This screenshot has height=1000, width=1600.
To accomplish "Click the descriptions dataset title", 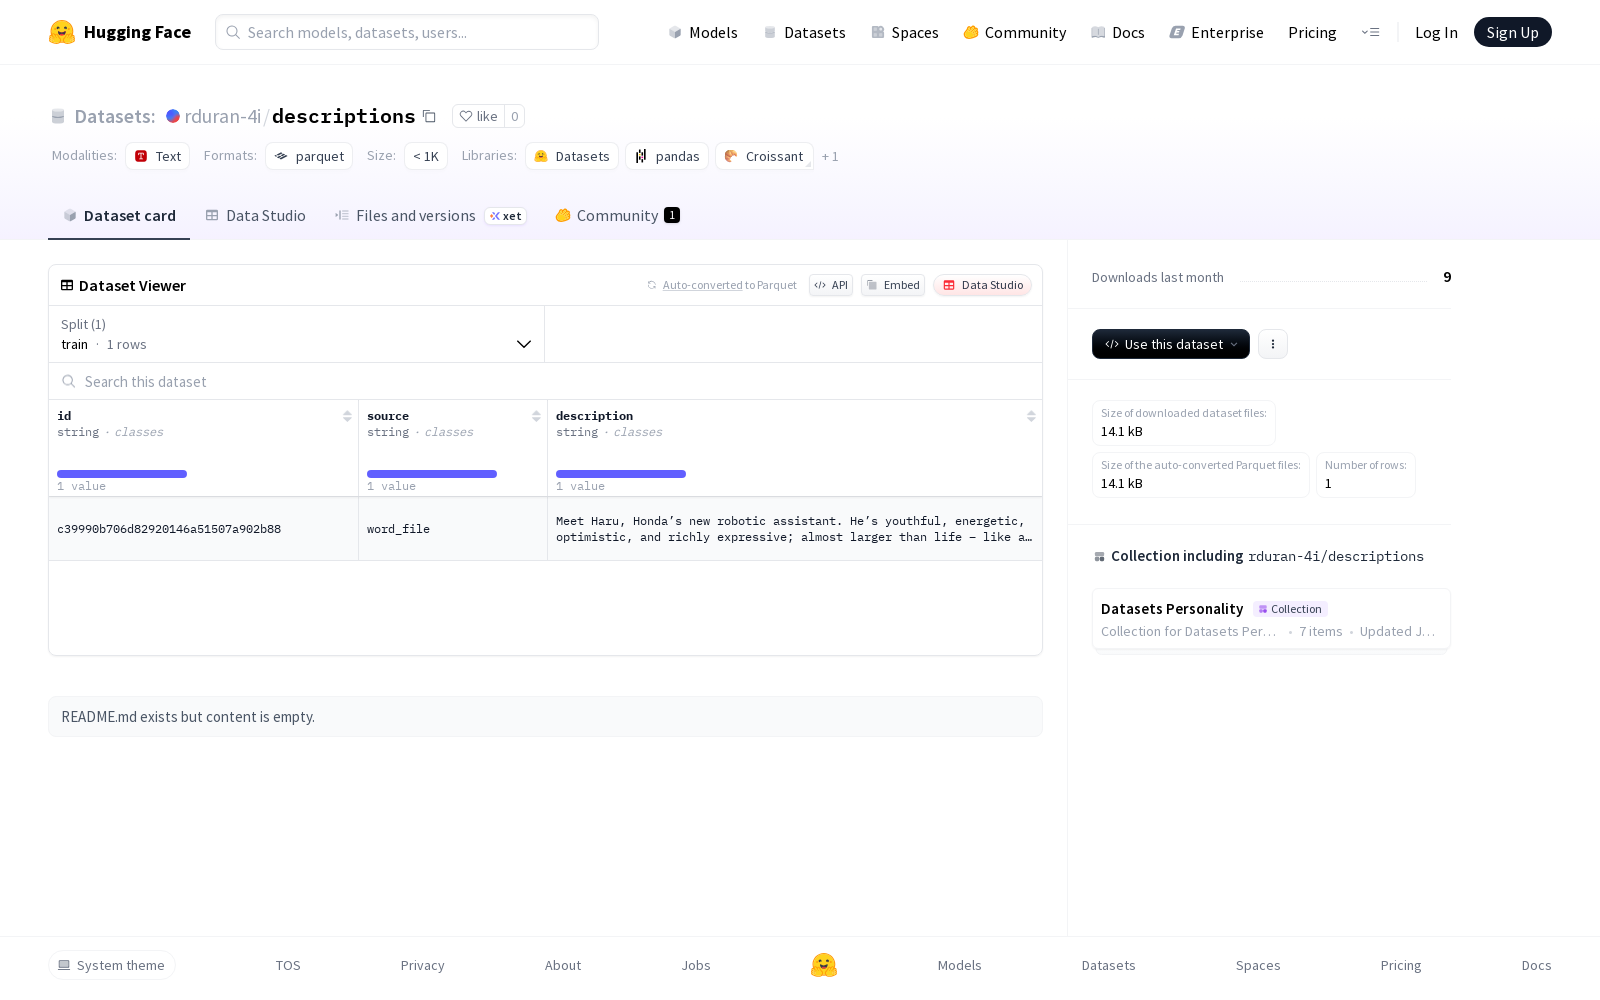I will [343, 116].
